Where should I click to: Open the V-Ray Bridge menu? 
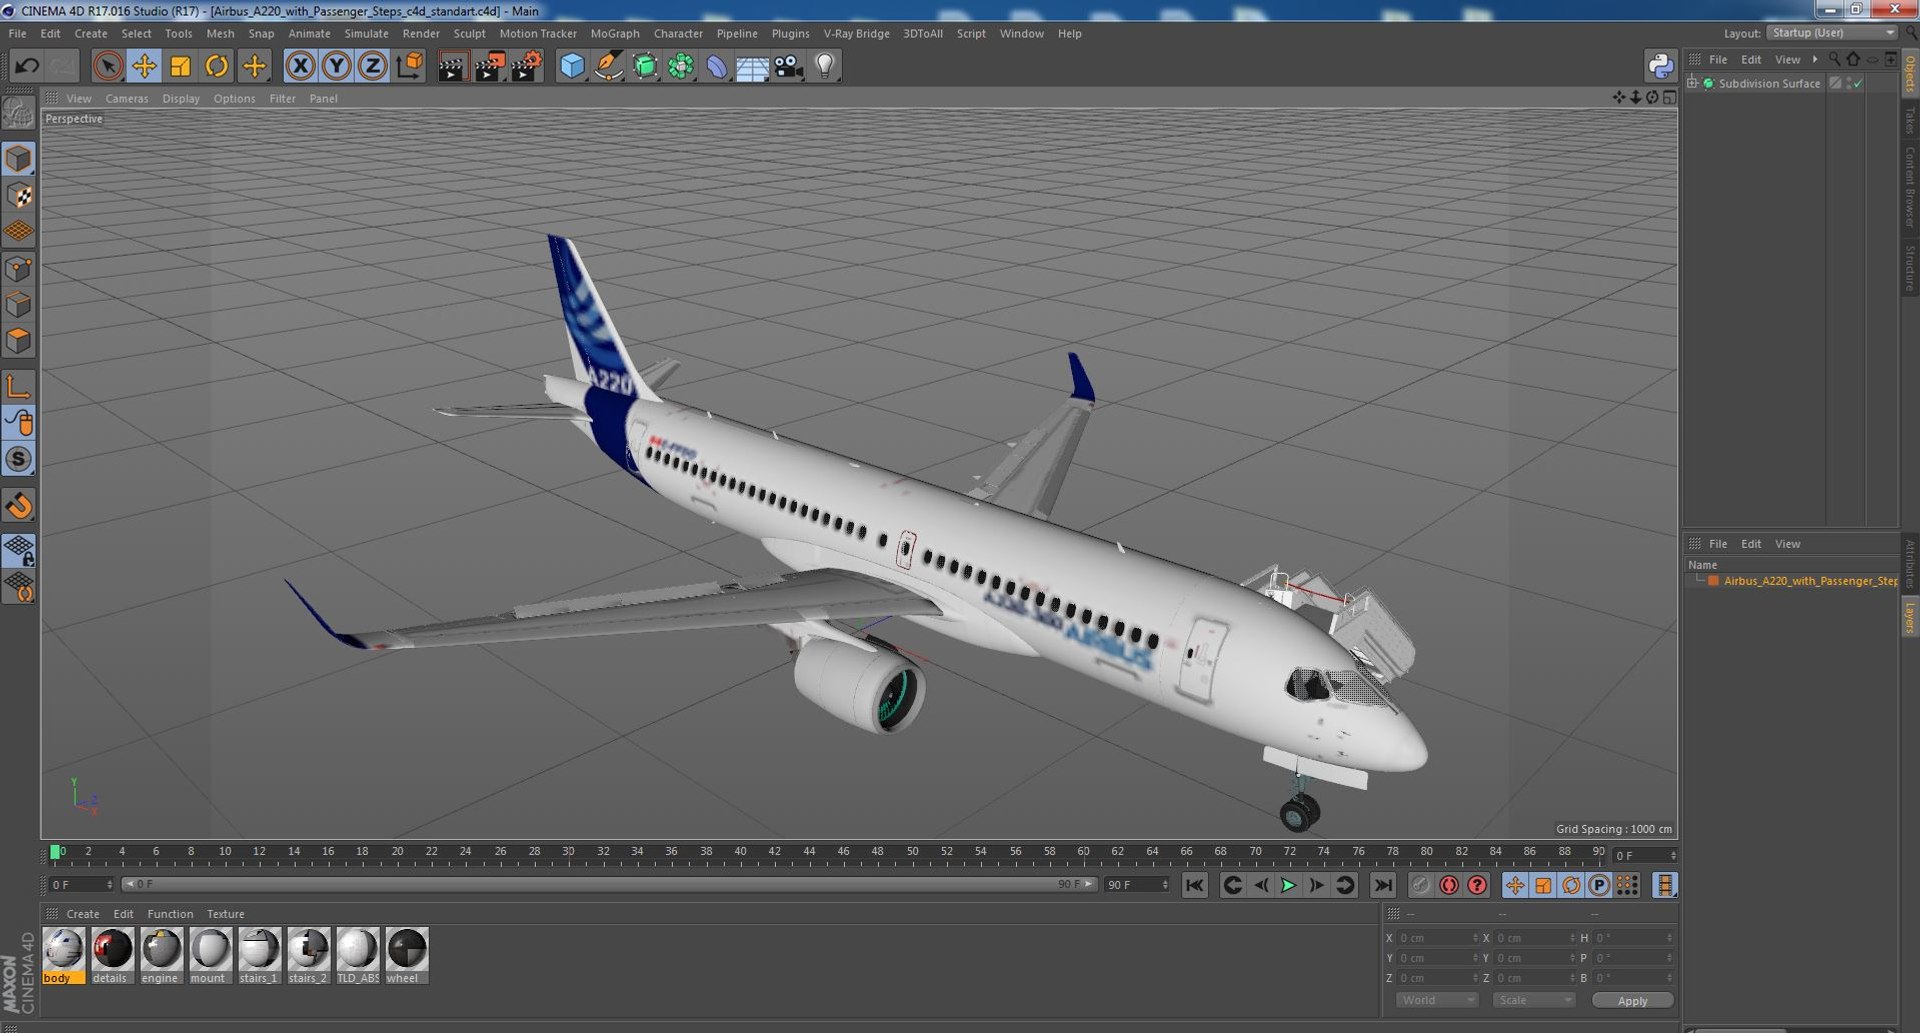click(856, 34)
